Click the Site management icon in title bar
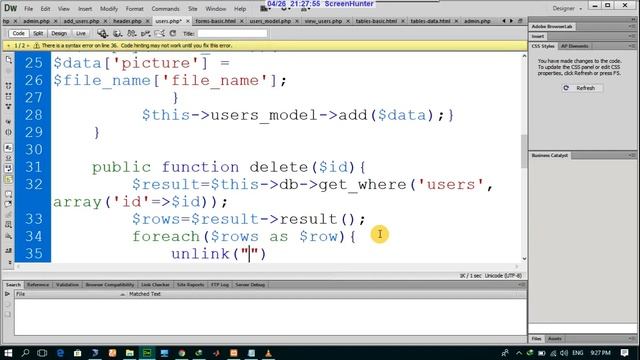This screenshot has width=640, height=360. pyautogui.click(x=304, y=9)
